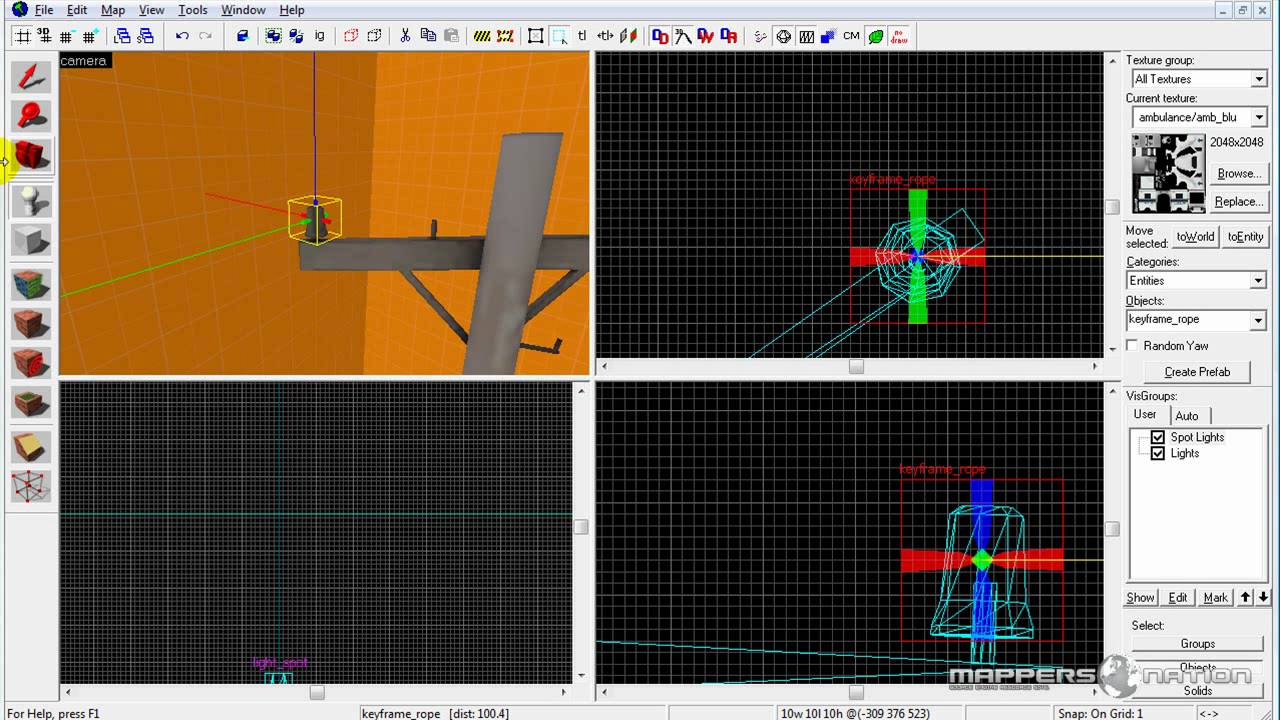Expand the Texture group dropdown
The height and width of the screenshot is (720, 1280).
click(1259, 79)
